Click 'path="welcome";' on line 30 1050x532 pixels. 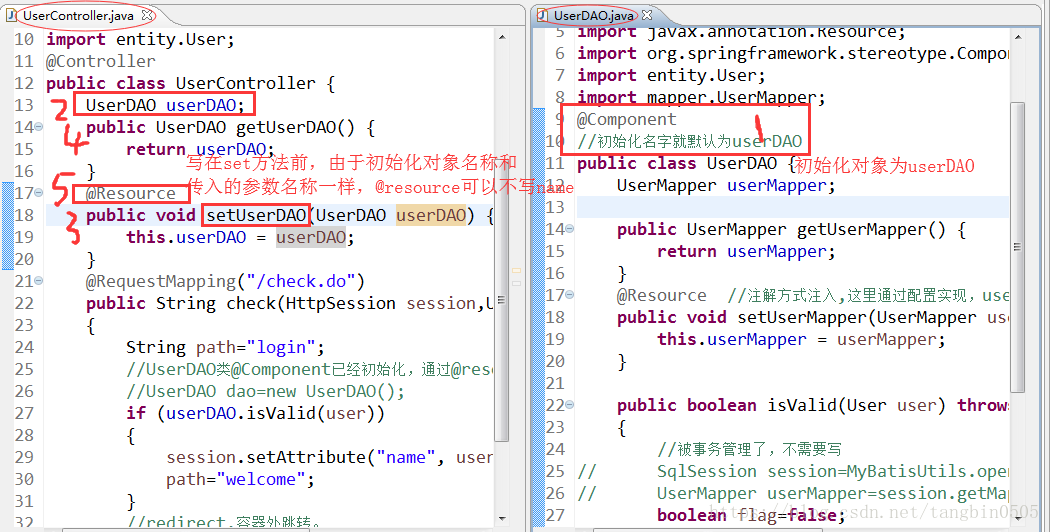(x=240, y=480)
